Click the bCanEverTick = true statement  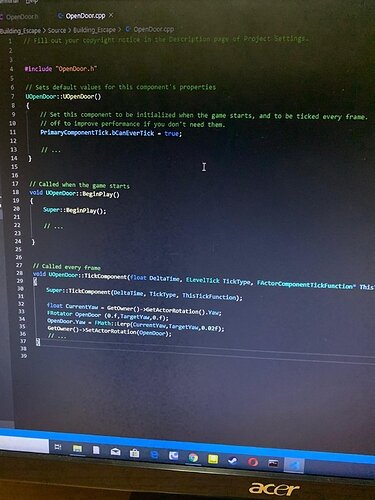click(111, 133)
